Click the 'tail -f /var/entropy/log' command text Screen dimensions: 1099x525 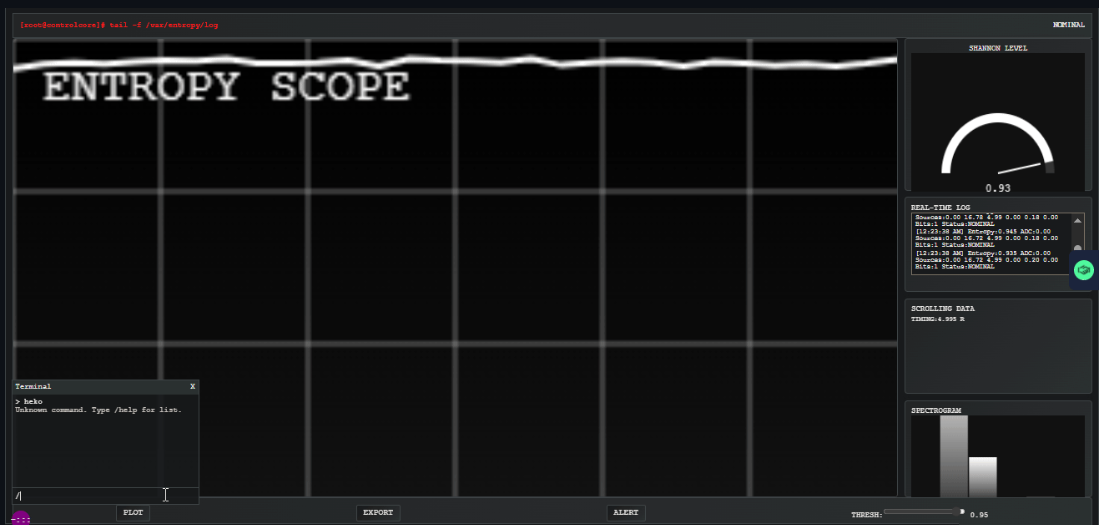163,25
